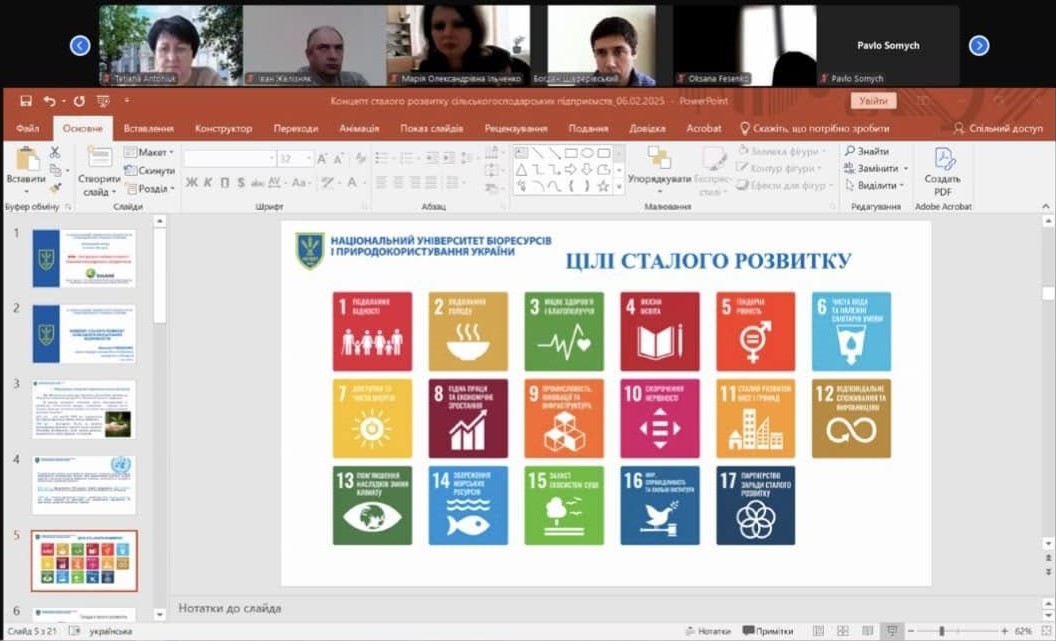This screenshot has height=641, width=1056.
Task: Start slideshow from the quick access toolbar icon
Action: click(x=103, y=101)
